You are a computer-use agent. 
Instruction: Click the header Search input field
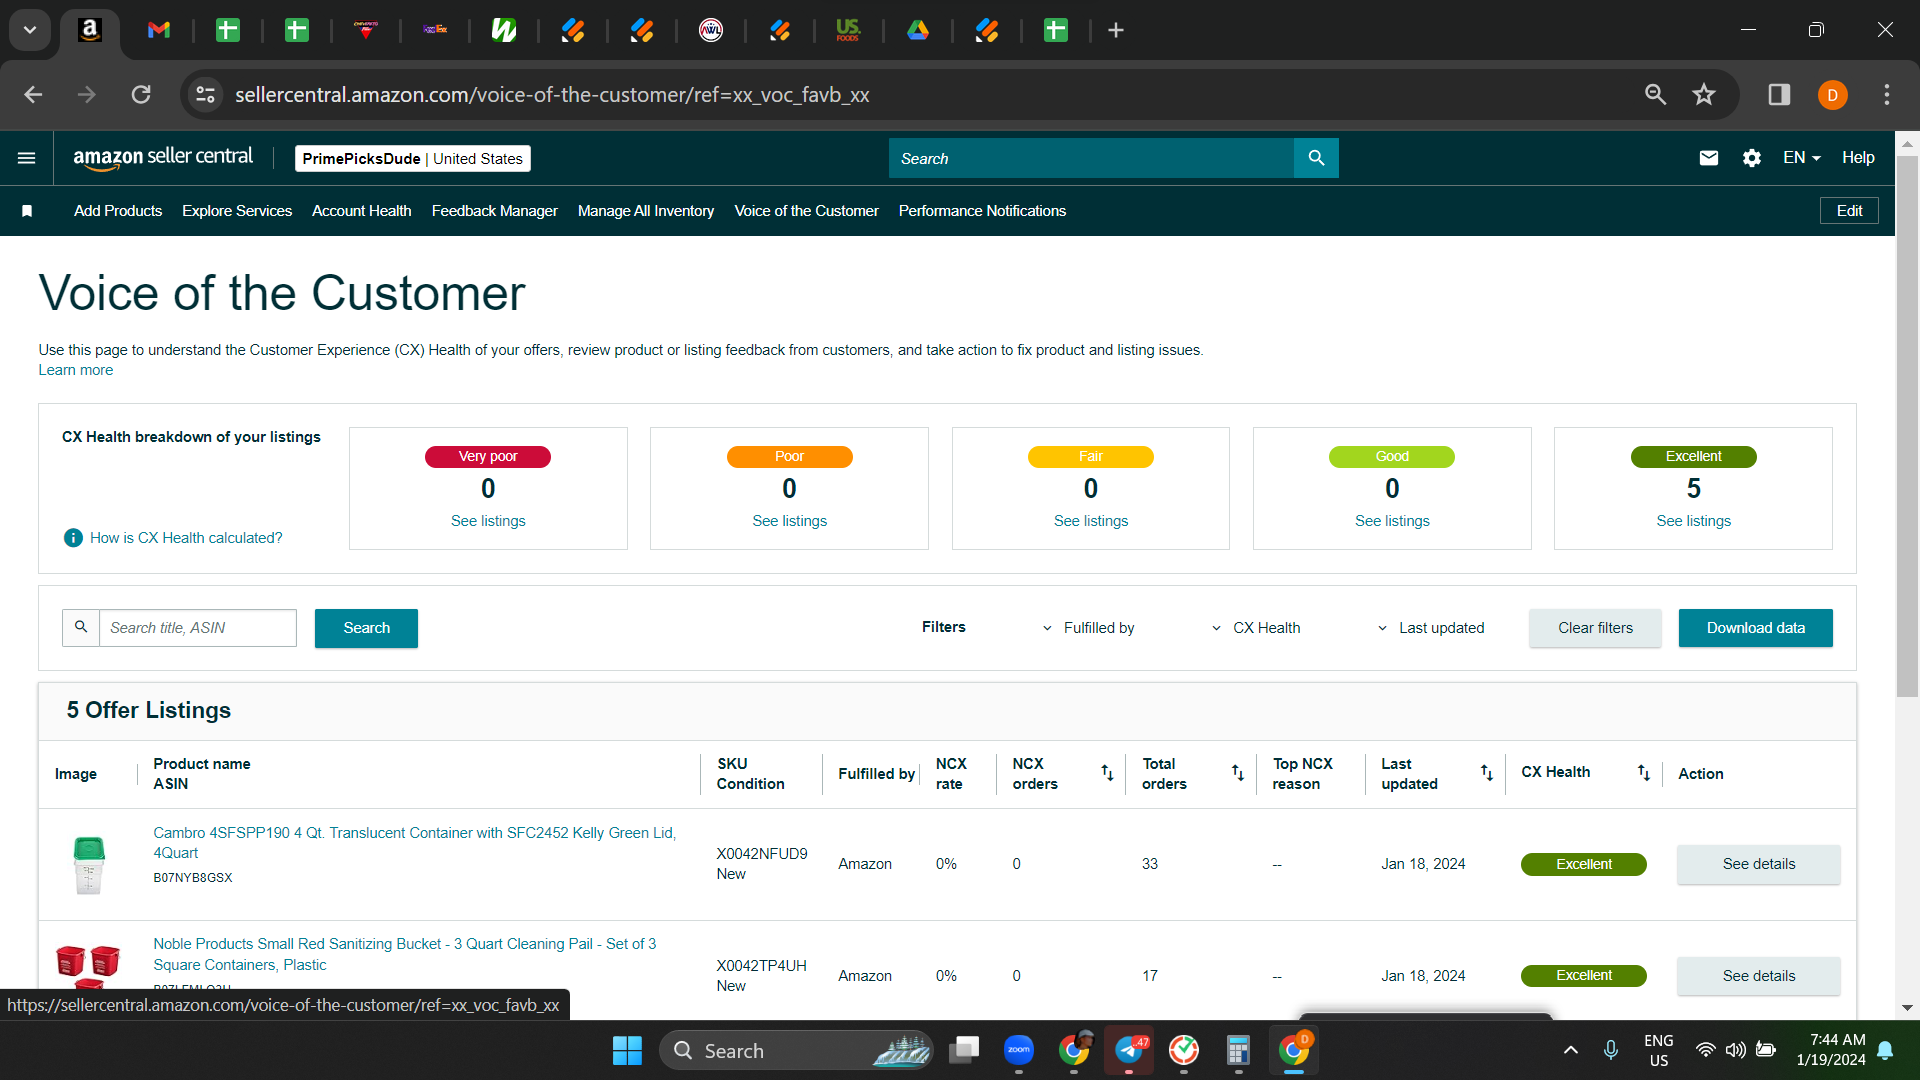point(1091,158)
